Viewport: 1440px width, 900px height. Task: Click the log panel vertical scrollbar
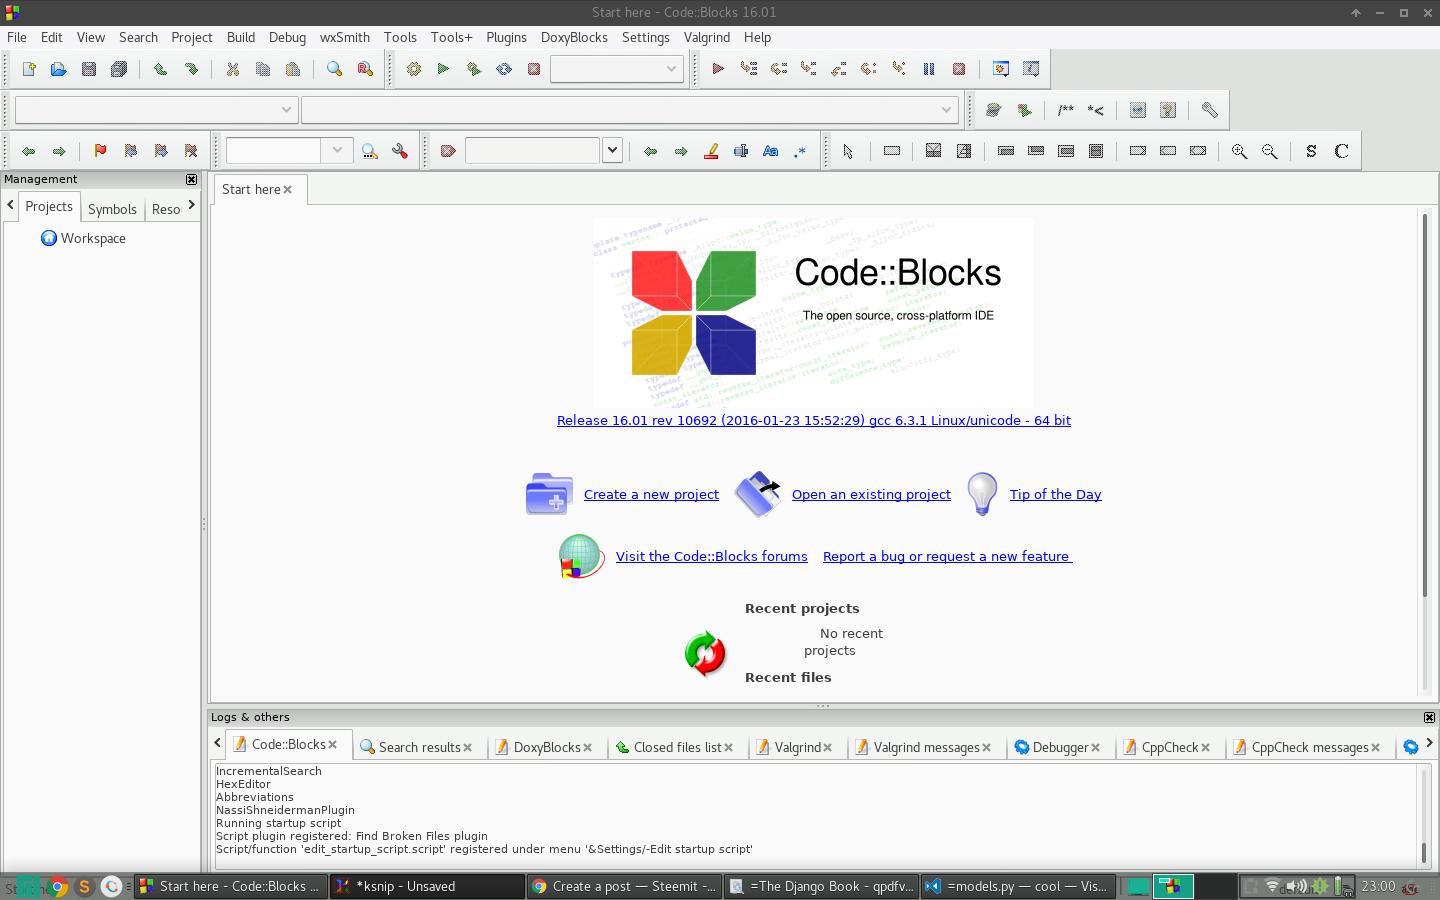(x=1424, y=853)
